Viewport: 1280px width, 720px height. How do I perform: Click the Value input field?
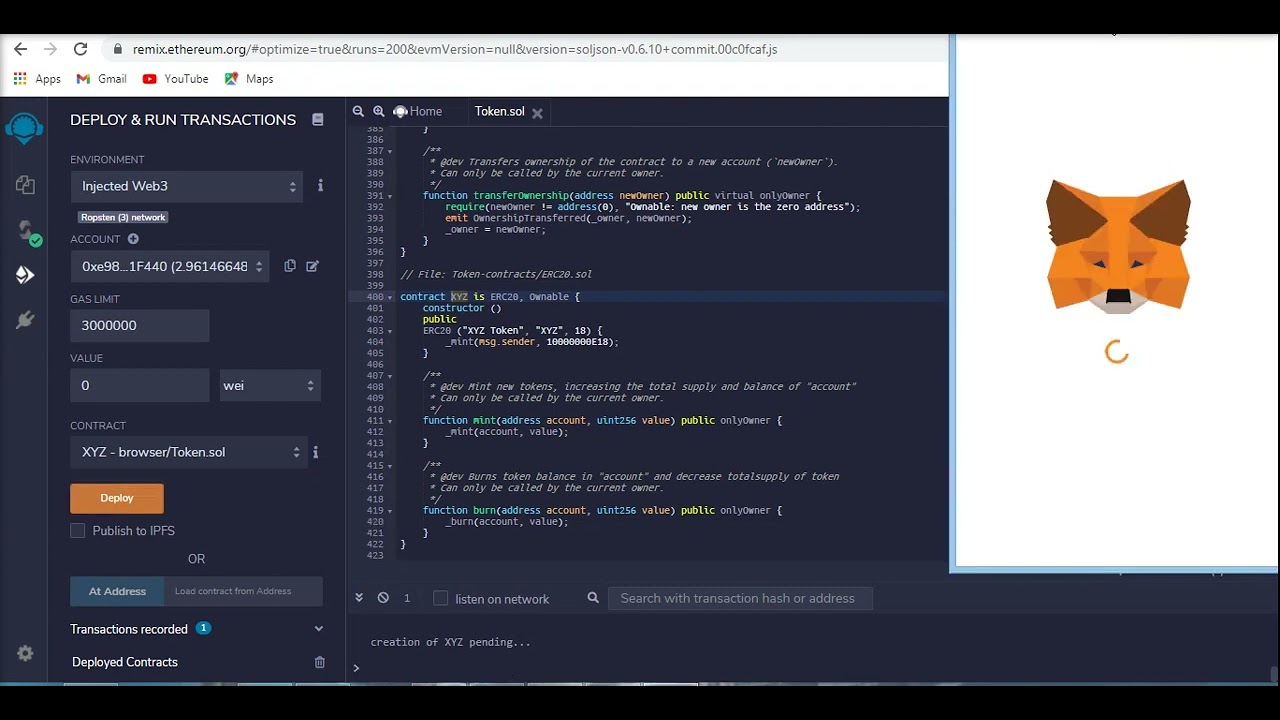(140, 386)
